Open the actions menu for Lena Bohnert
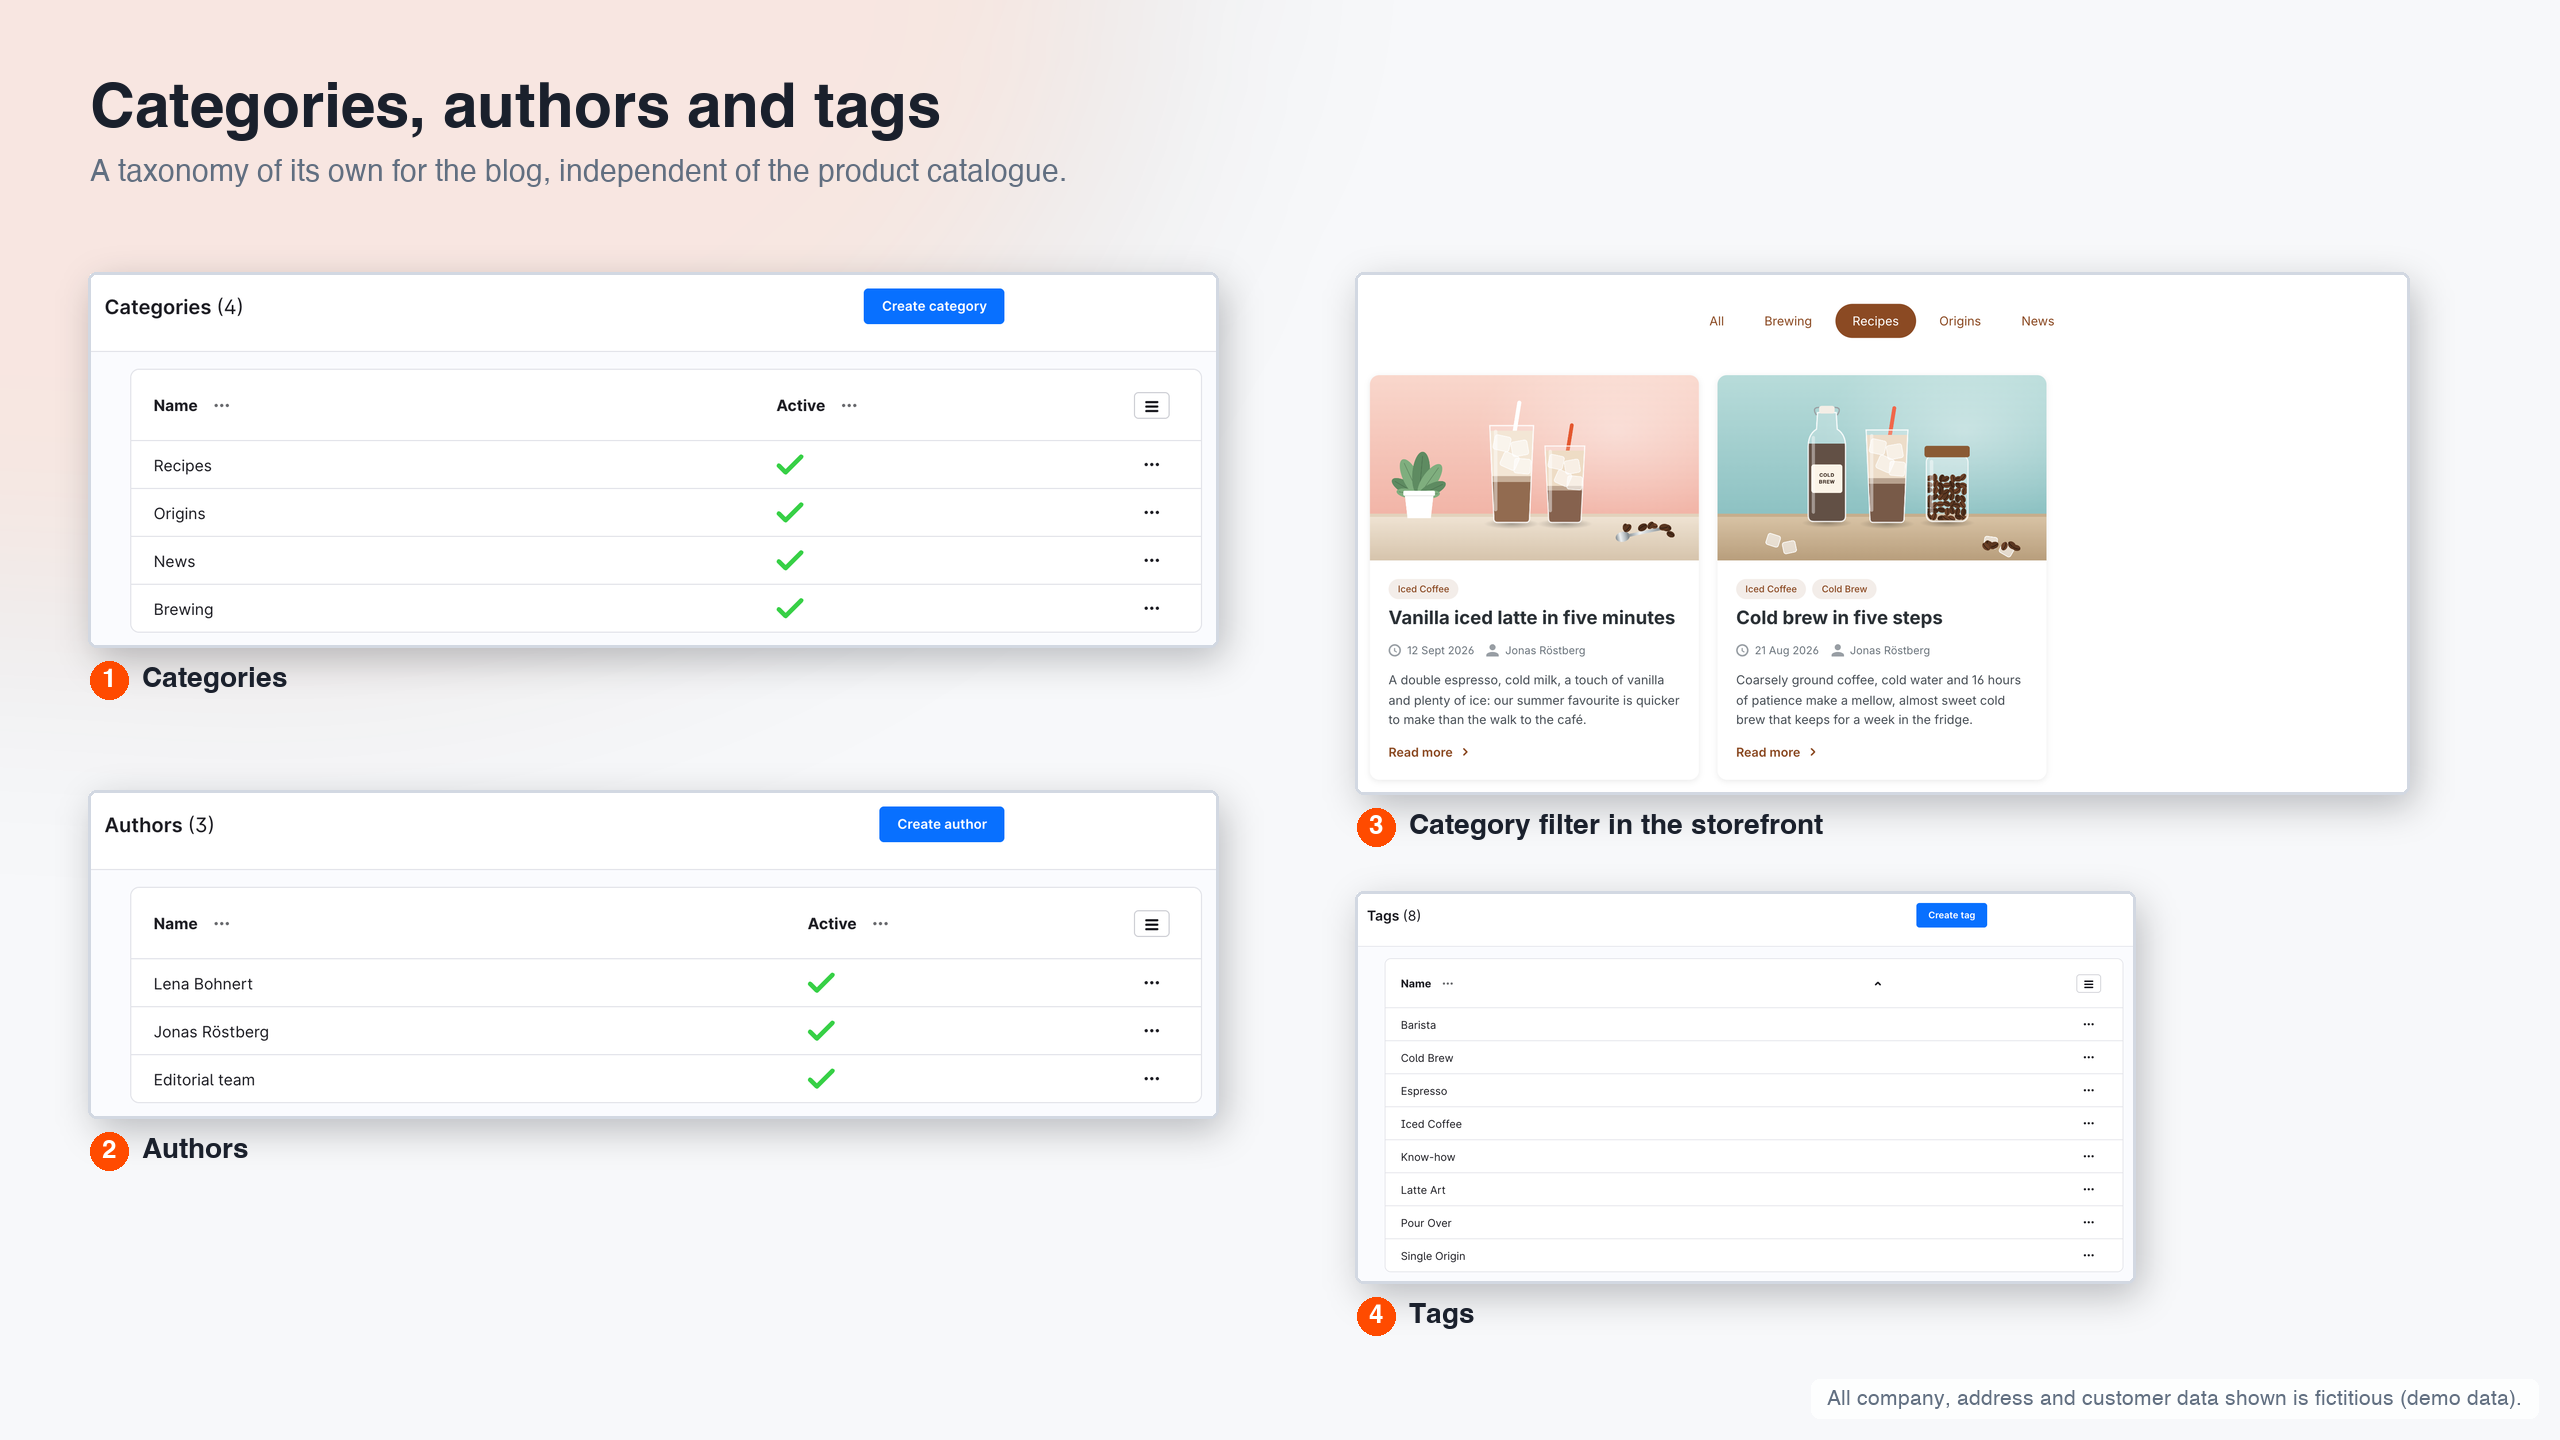Viewport: 2560px width, 1440px height. (x=1151, y=983)
